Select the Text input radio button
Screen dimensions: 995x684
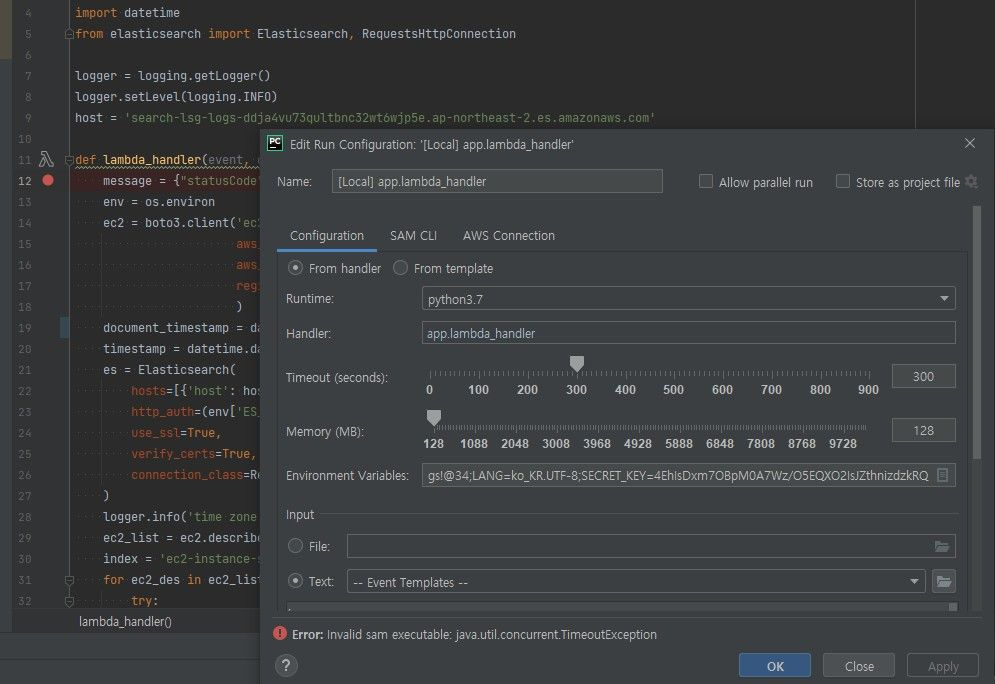[x=295, y=581]
